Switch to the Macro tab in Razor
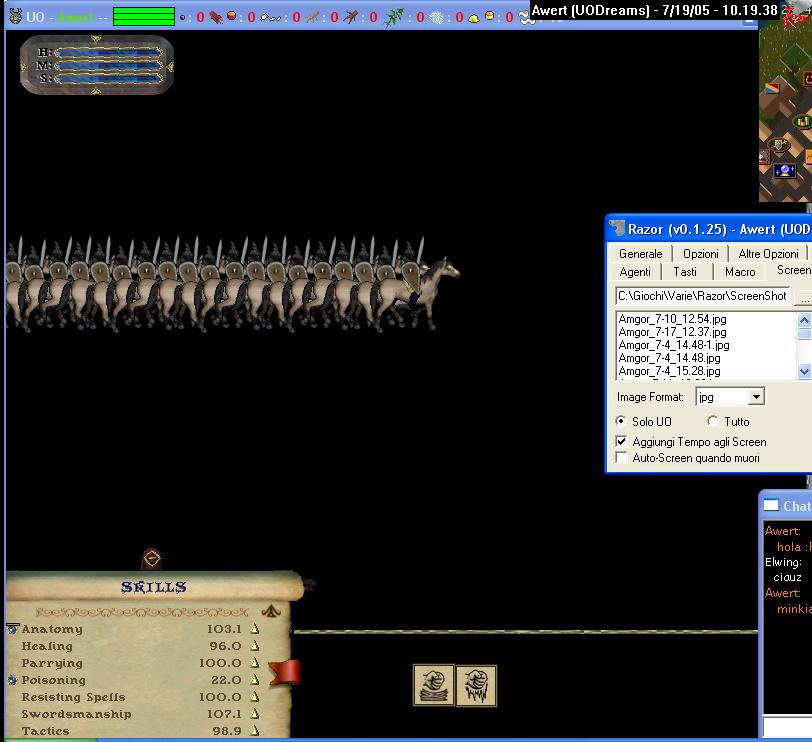 740,272
